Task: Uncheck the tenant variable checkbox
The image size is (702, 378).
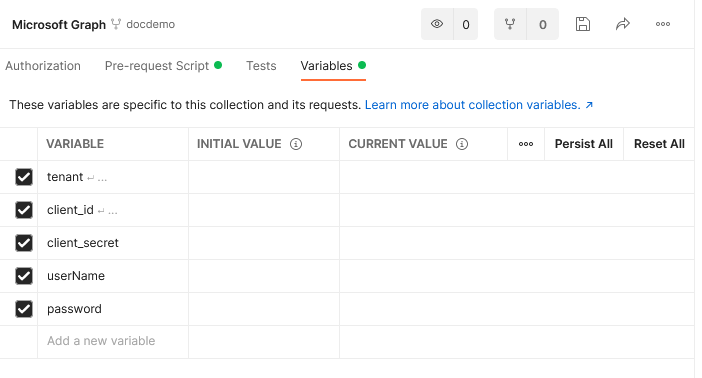Action: coord(24,177)
